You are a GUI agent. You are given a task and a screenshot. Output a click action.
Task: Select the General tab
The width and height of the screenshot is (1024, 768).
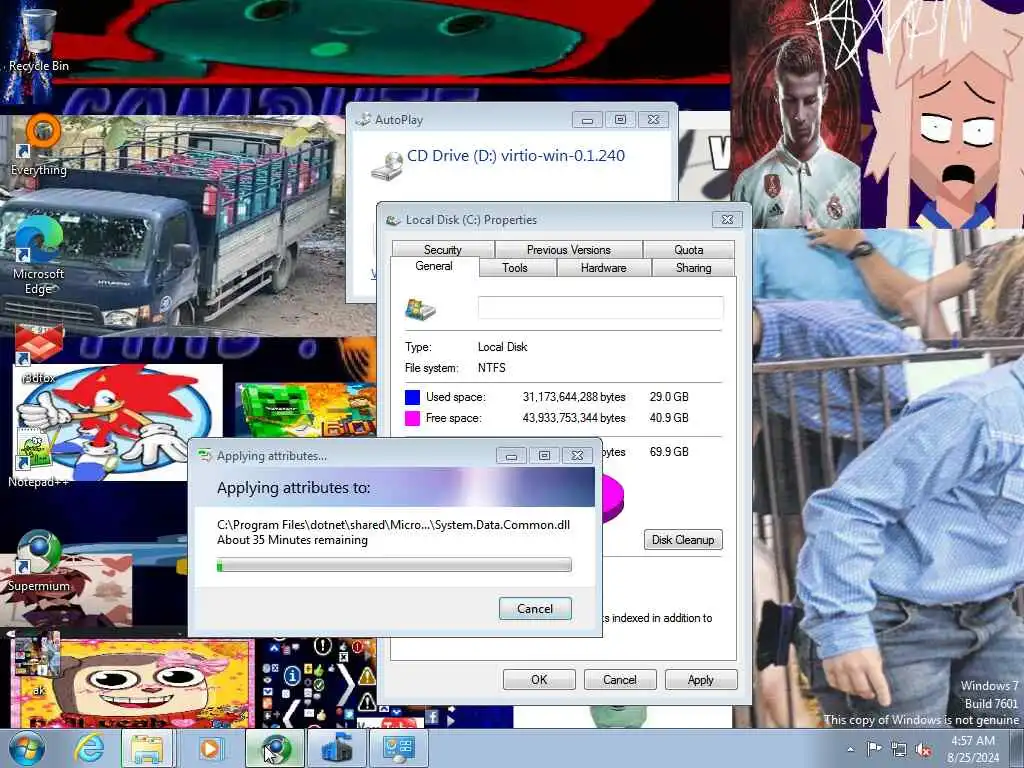(x=434, y=266)
